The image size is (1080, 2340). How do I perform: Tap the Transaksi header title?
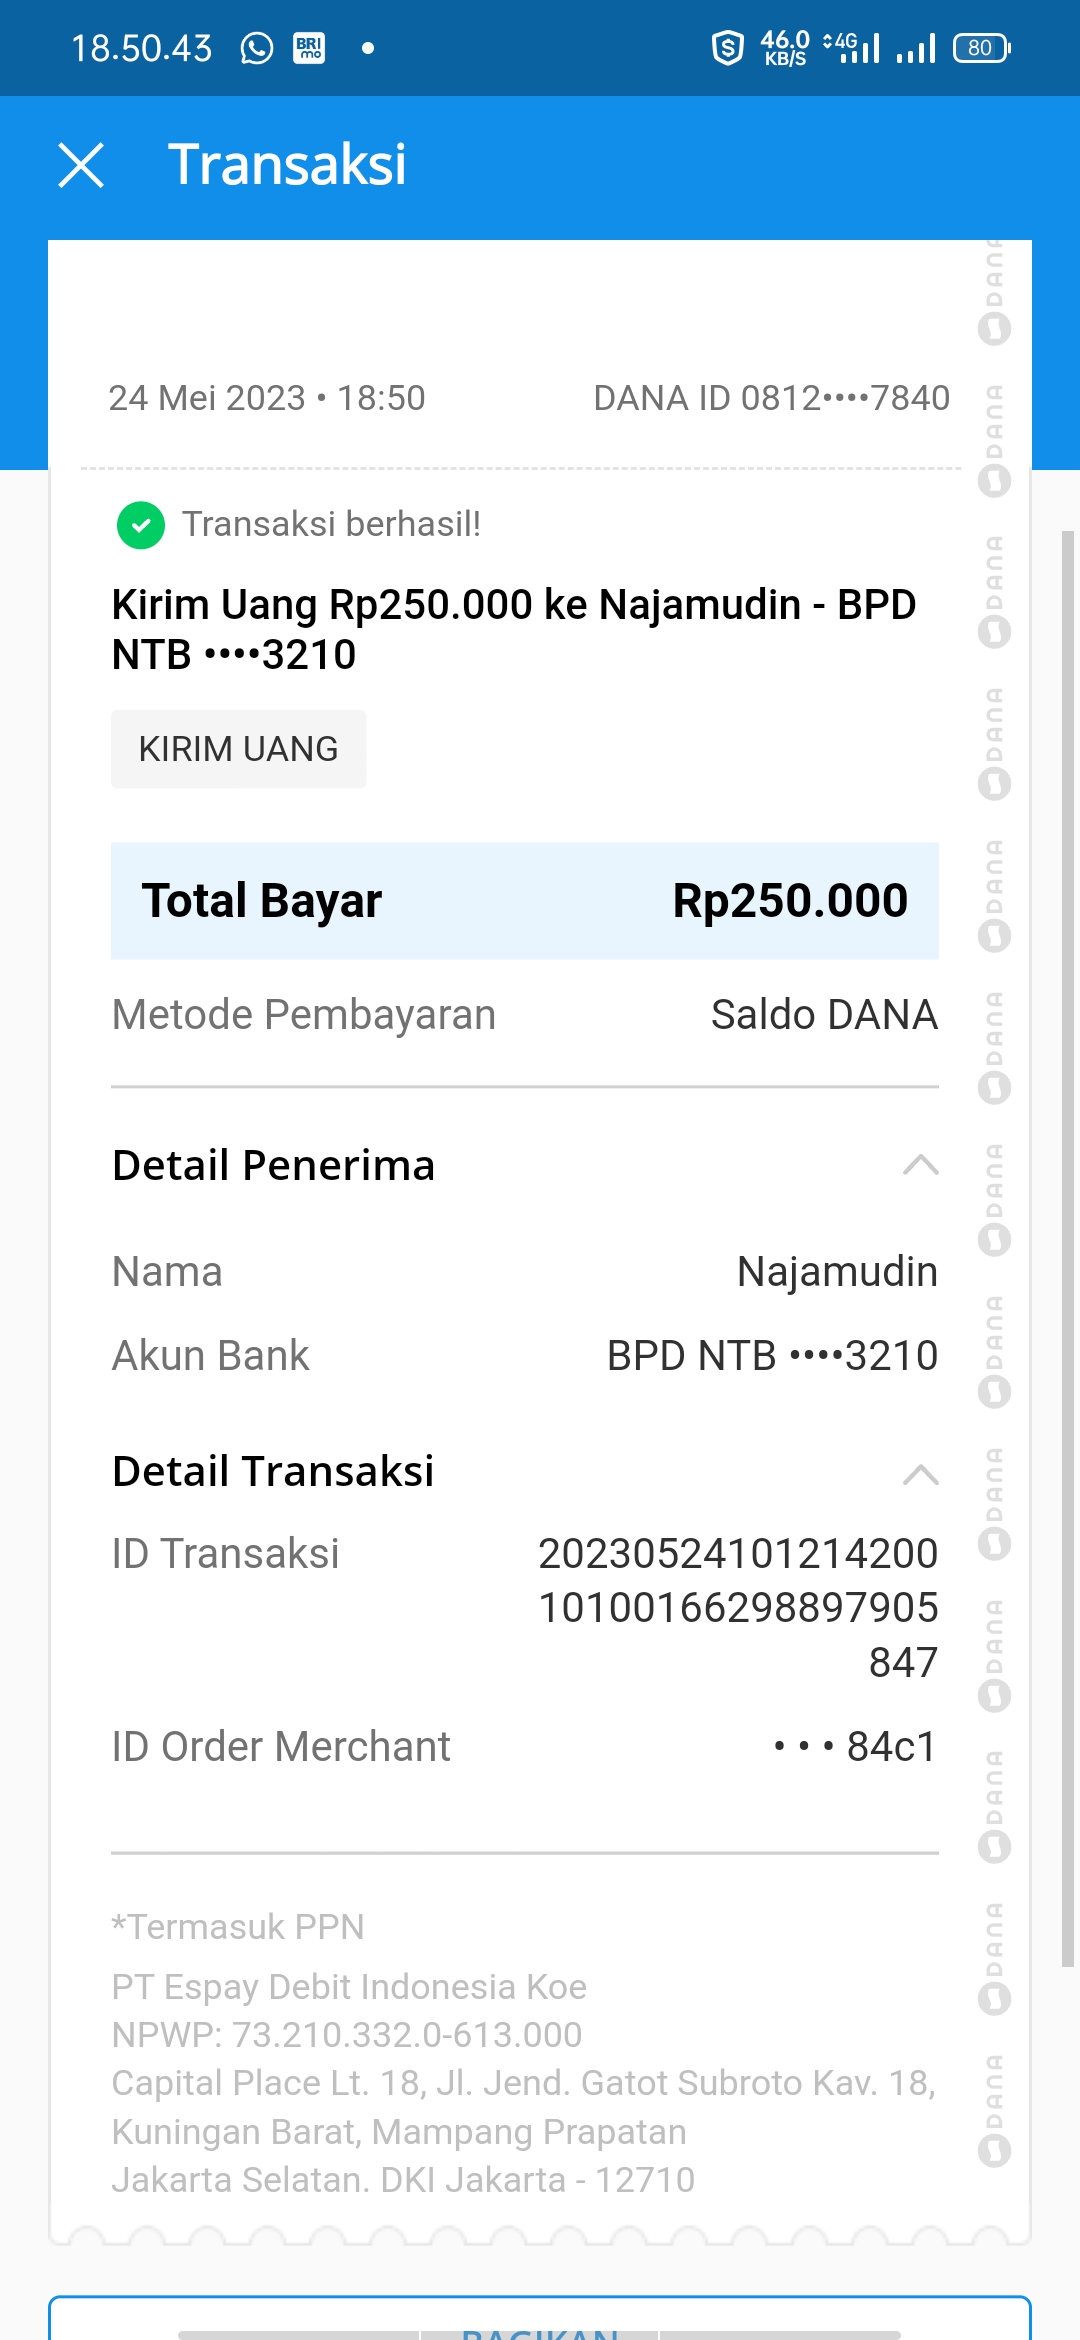click(287, 165)
